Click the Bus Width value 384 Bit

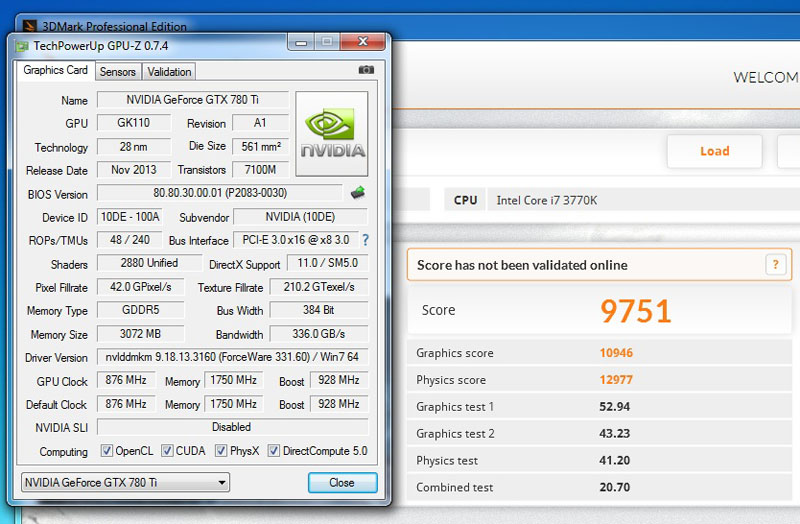pyautogui.click(x=319, y=310)
